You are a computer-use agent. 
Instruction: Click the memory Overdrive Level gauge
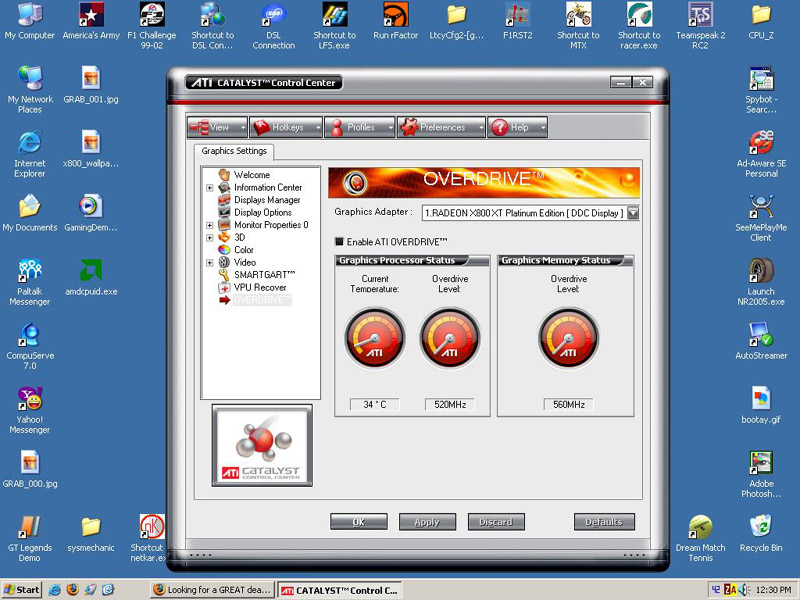coord(568,338)
